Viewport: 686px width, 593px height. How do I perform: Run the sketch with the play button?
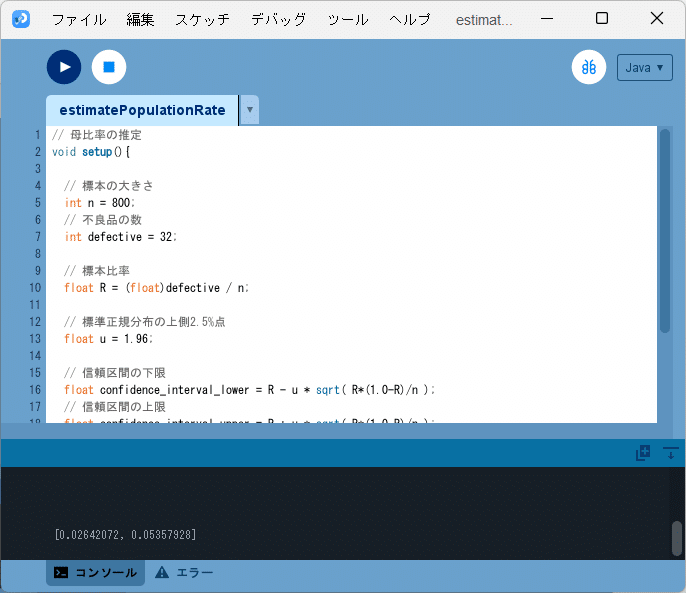(x=64, y=67)
